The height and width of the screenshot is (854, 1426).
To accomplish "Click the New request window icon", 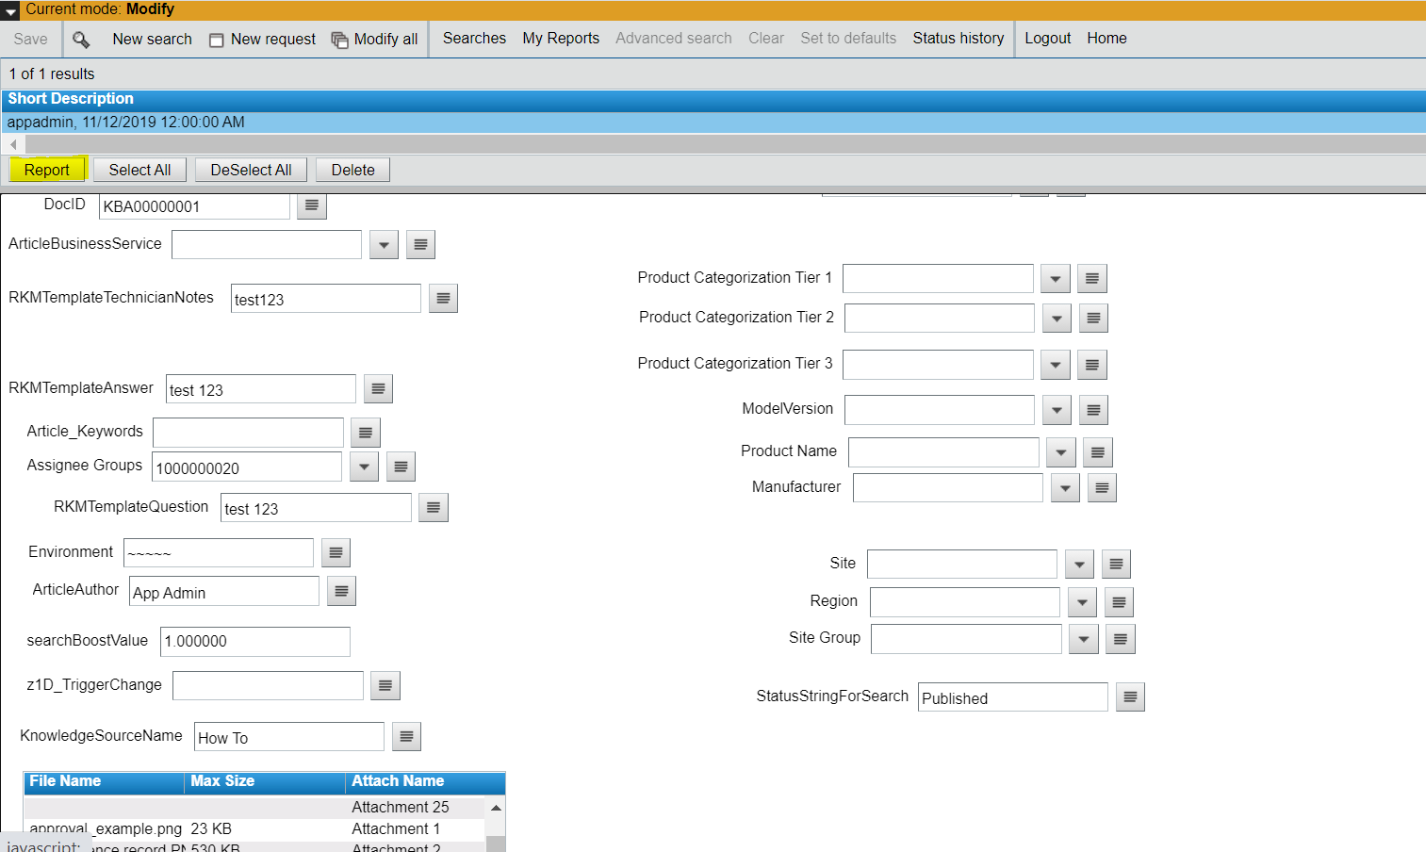I will pos(217,40).
